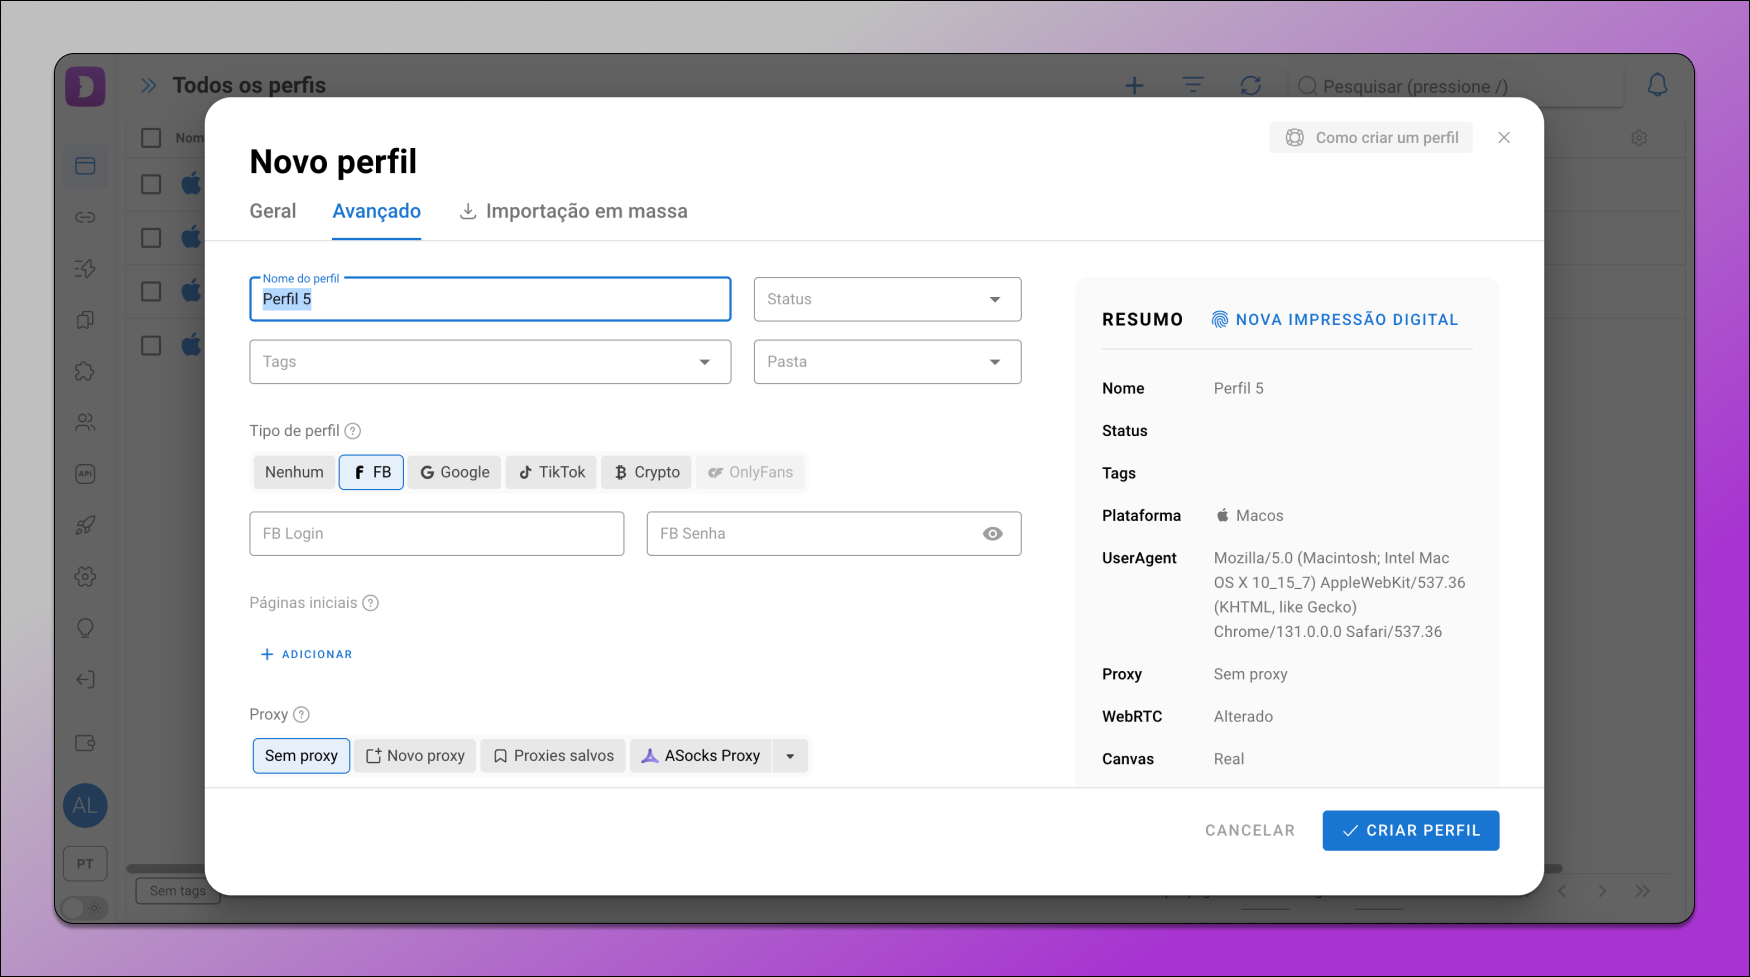Select the FB profile type
The width and height of the screenshot is (1750, 977).
[x=371, y=472]
